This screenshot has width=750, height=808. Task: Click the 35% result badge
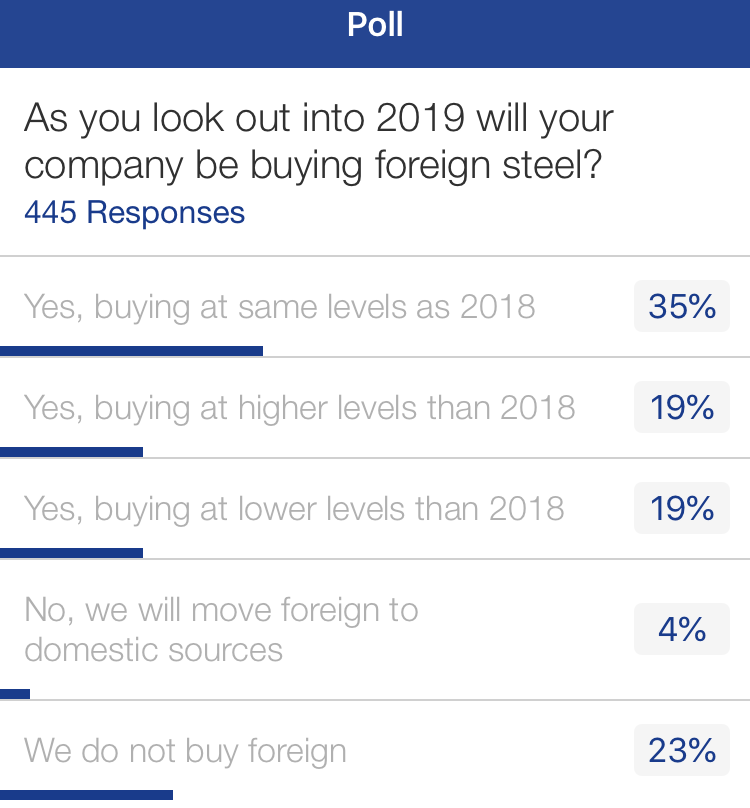[x=682, y=306]
